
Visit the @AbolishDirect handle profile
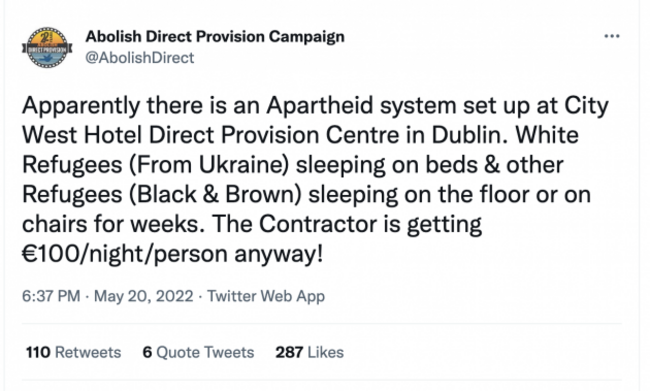coord(139,58)
